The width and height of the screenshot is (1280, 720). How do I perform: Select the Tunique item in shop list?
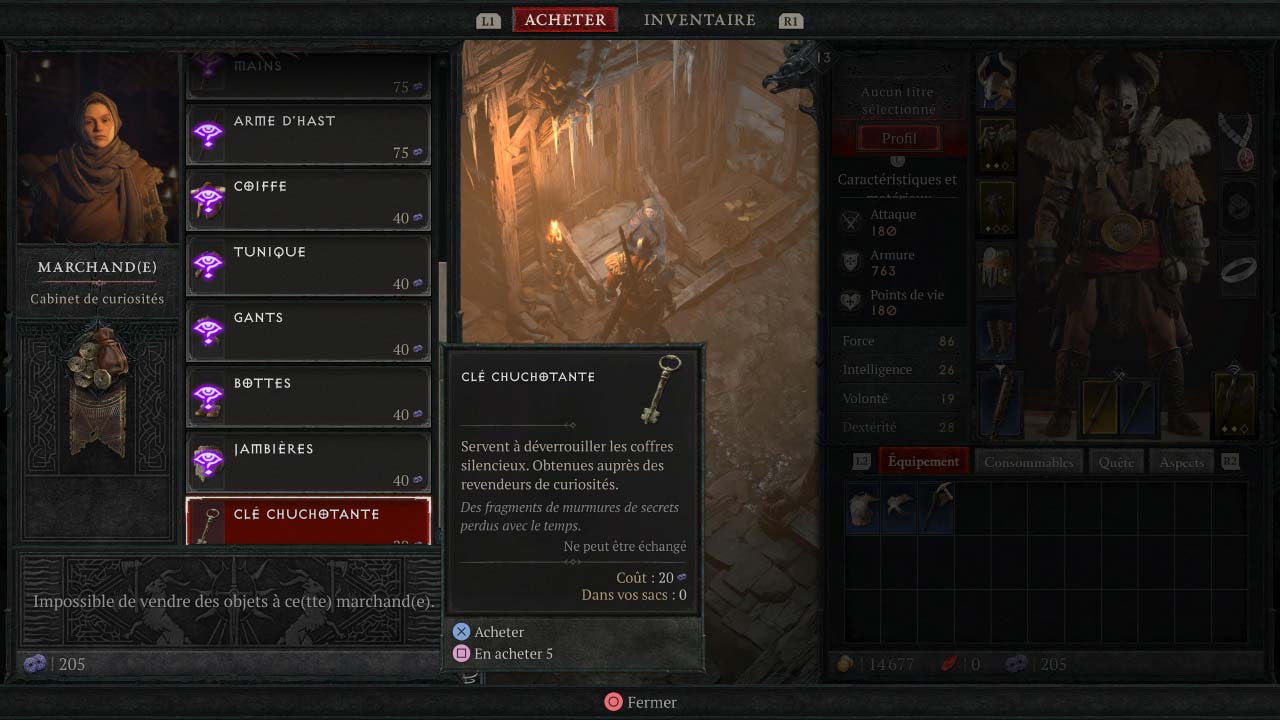pos(309,266)
